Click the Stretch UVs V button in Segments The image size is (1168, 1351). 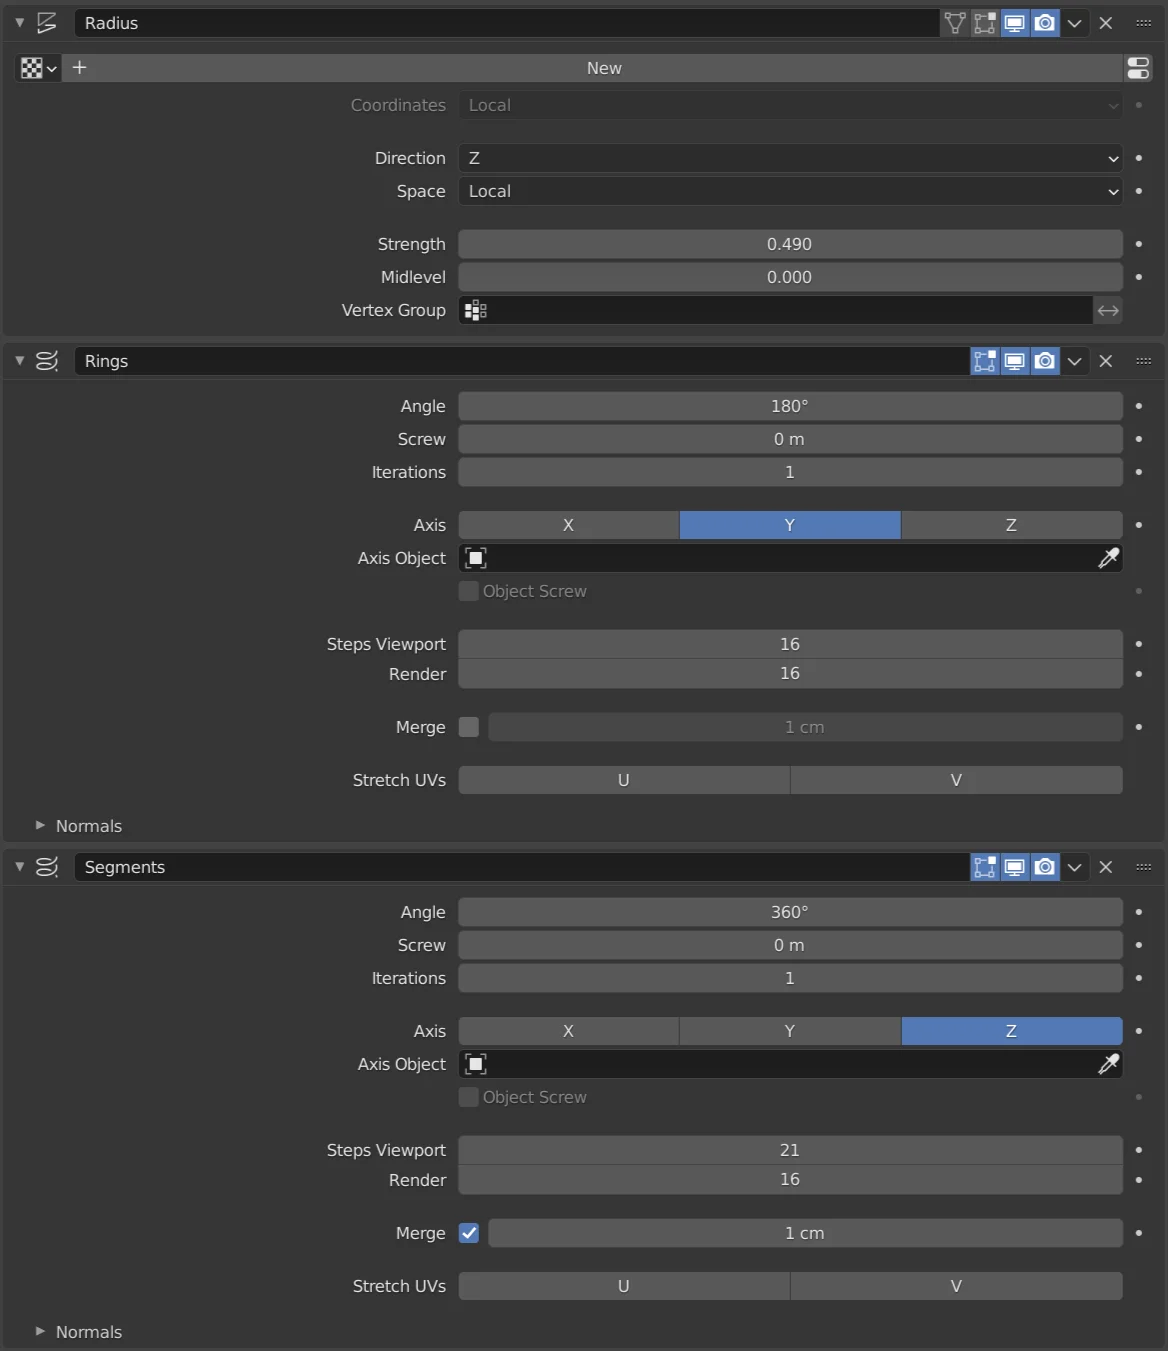tap(956, 1286)
